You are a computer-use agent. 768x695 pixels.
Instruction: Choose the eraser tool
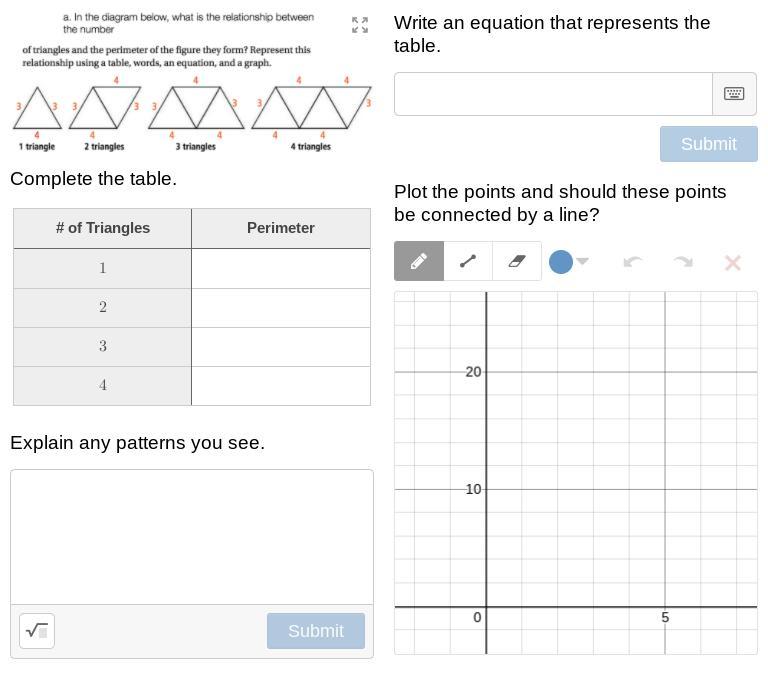pos(517,261)
